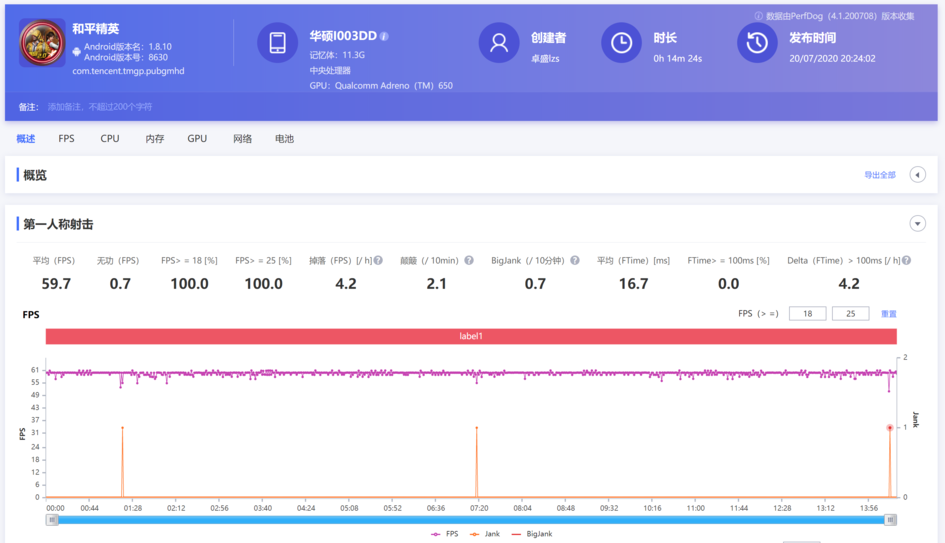Click the publish time history icon
This screenshot has width=945, height=543.
757,43
